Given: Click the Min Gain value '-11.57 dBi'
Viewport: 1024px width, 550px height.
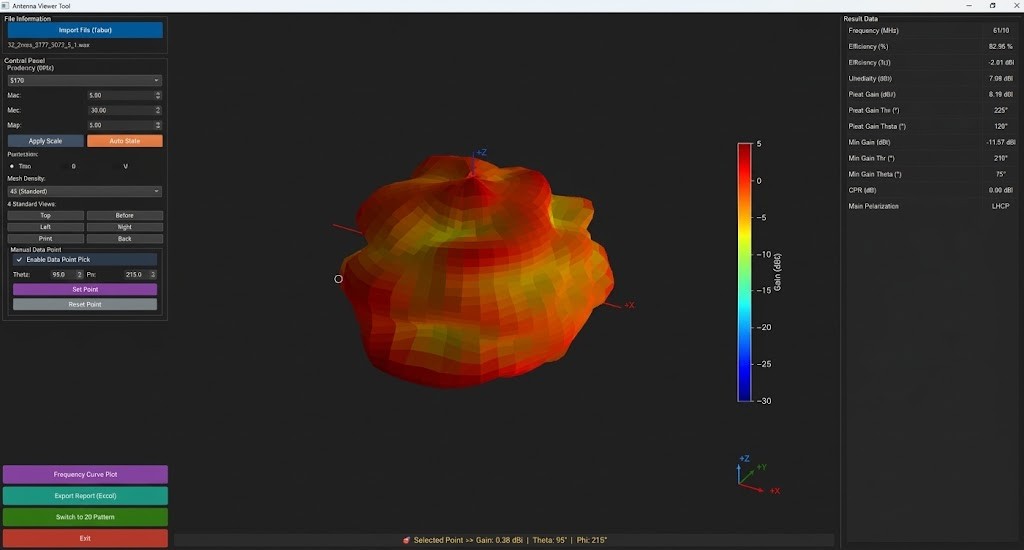Looking at the screenshot, I should (x=1000, y=142).
